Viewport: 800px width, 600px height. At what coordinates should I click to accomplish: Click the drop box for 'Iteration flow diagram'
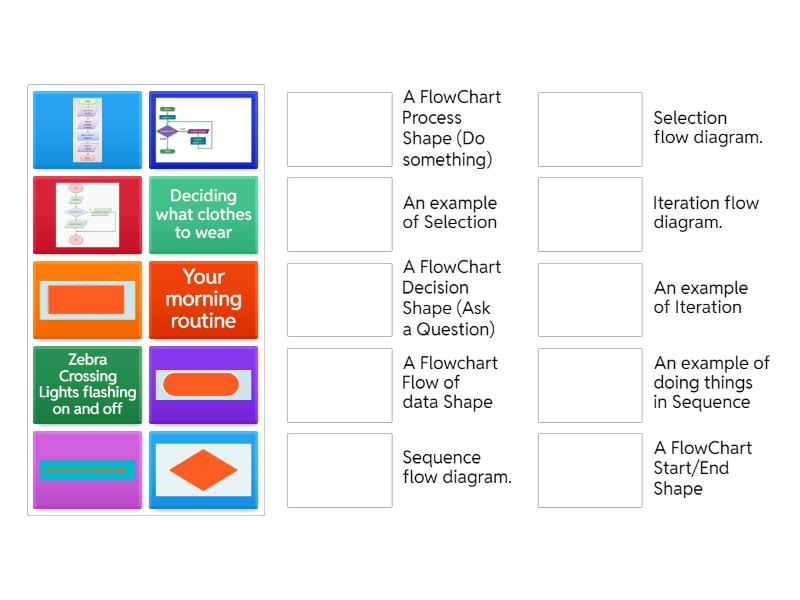pyautogui.click(x=590, y=215)
